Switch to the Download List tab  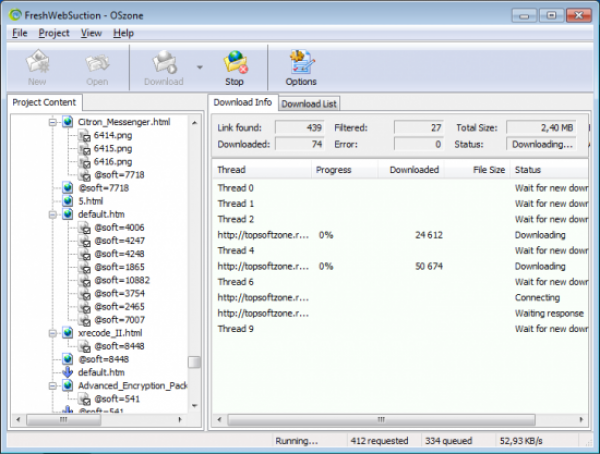click(x=309, y=103)
